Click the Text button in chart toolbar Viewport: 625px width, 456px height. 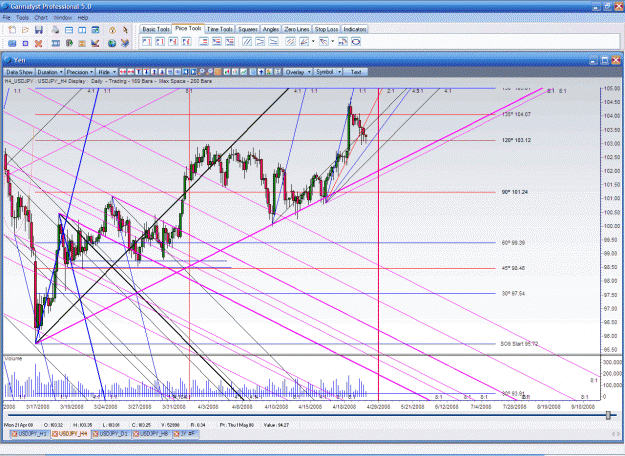(x=356, y=72)
